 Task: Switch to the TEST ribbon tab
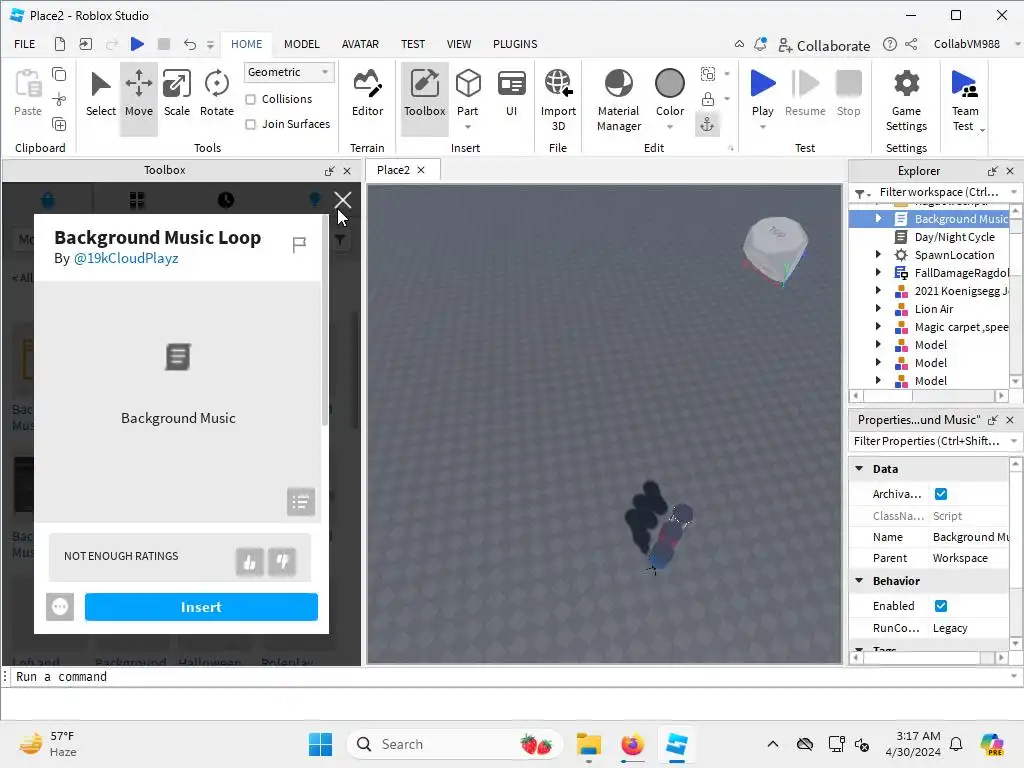(x=413, y=44)
